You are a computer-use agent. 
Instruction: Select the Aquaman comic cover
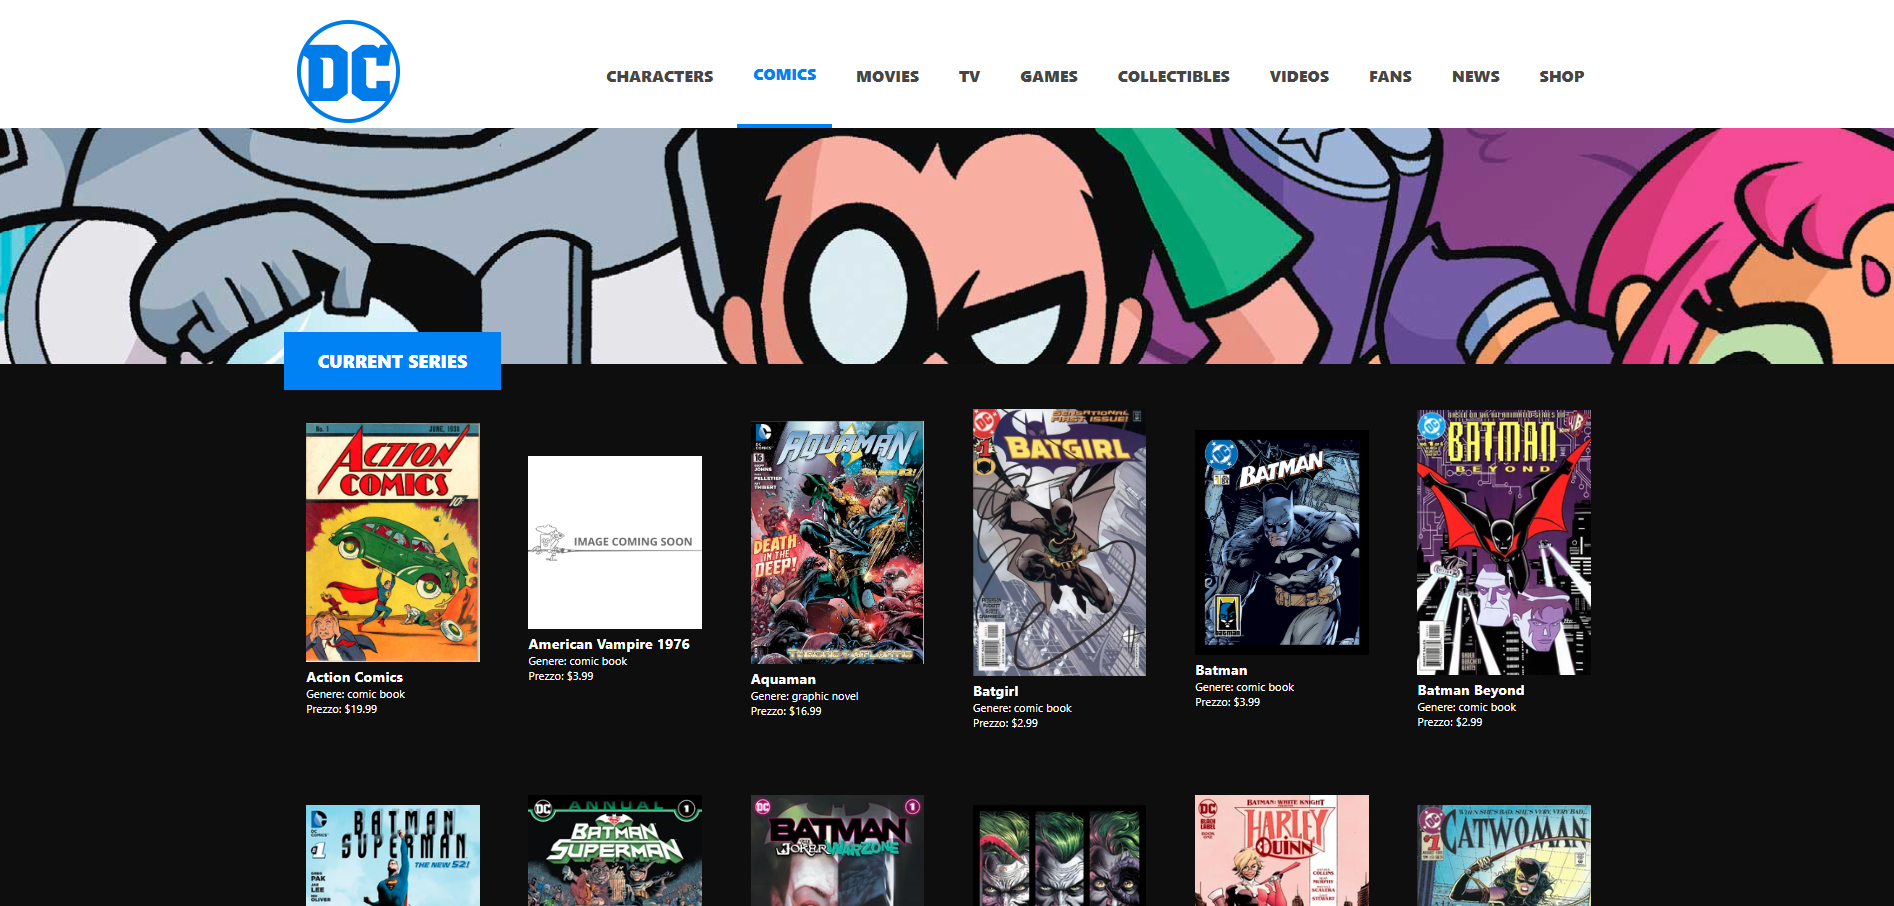pos(837,542)
